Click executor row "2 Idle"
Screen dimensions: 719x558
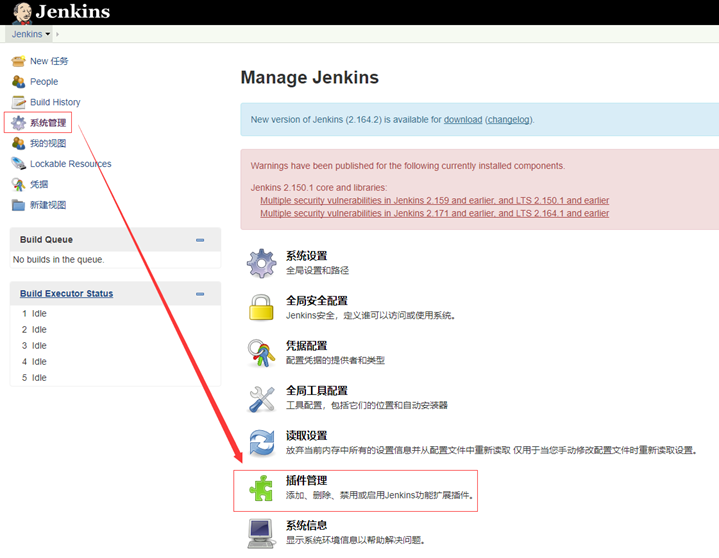click(x=34, y=330)
